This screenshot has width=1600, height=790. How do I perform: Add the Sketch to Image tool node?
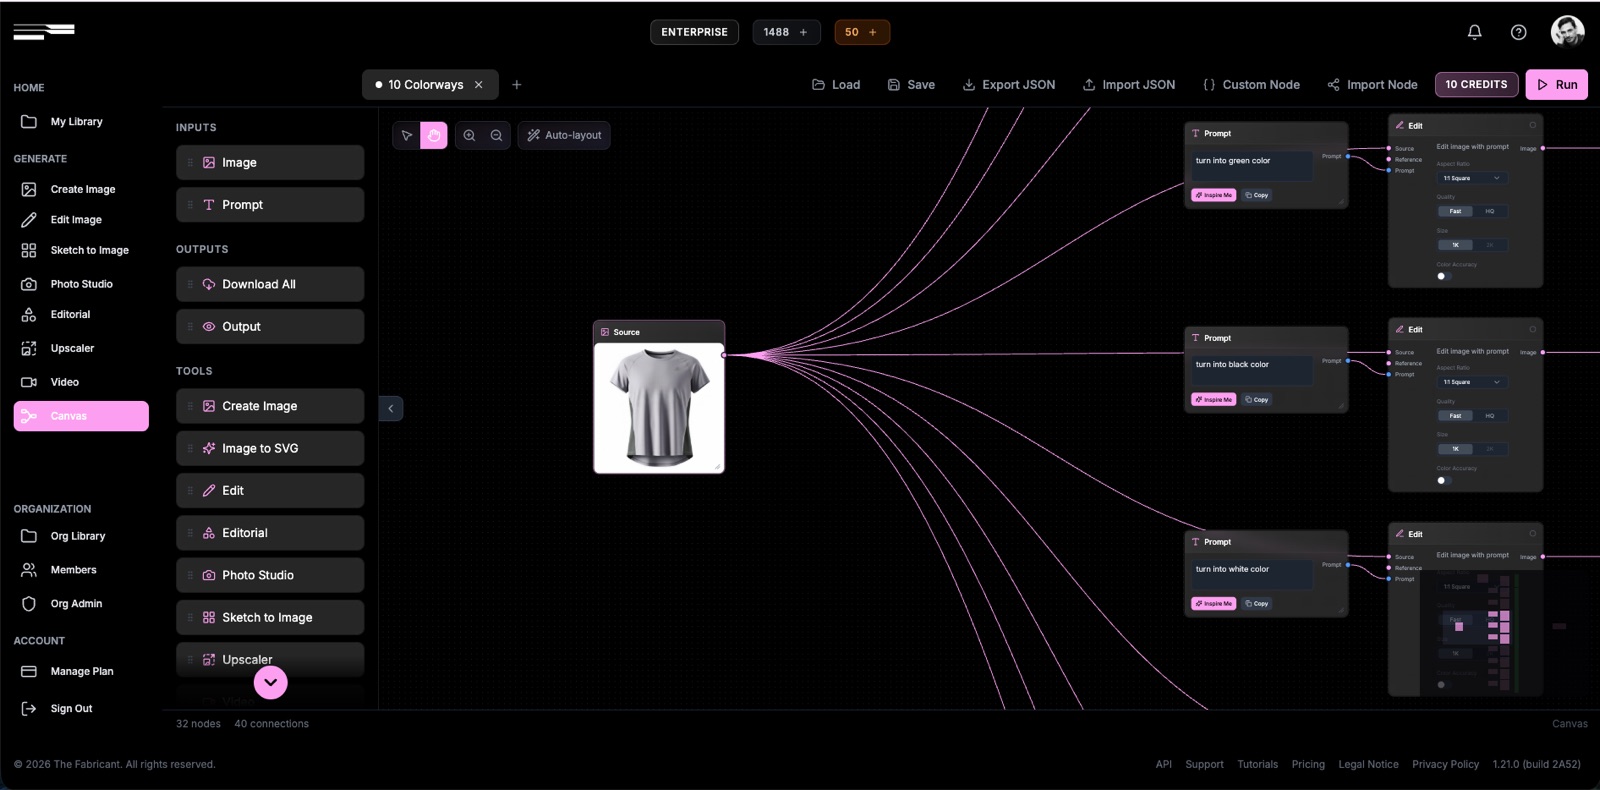coord(270,617)
